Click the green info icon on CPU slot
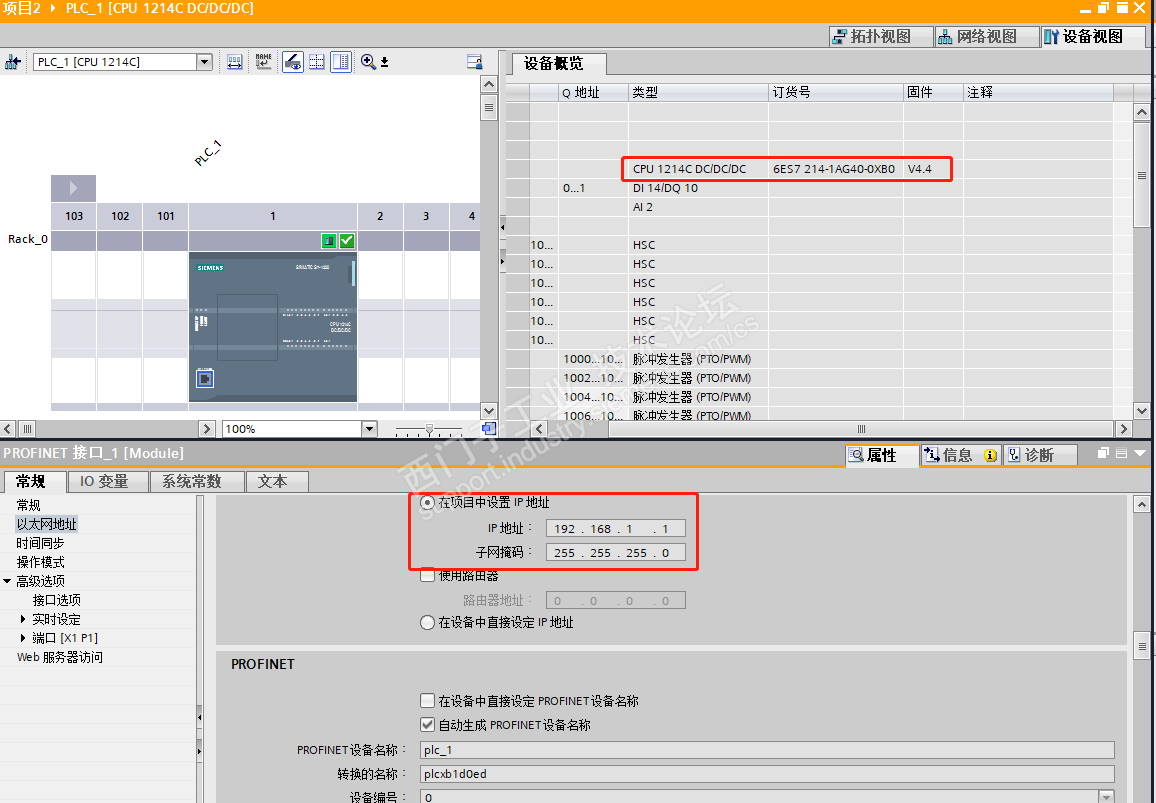 [329, 240]
